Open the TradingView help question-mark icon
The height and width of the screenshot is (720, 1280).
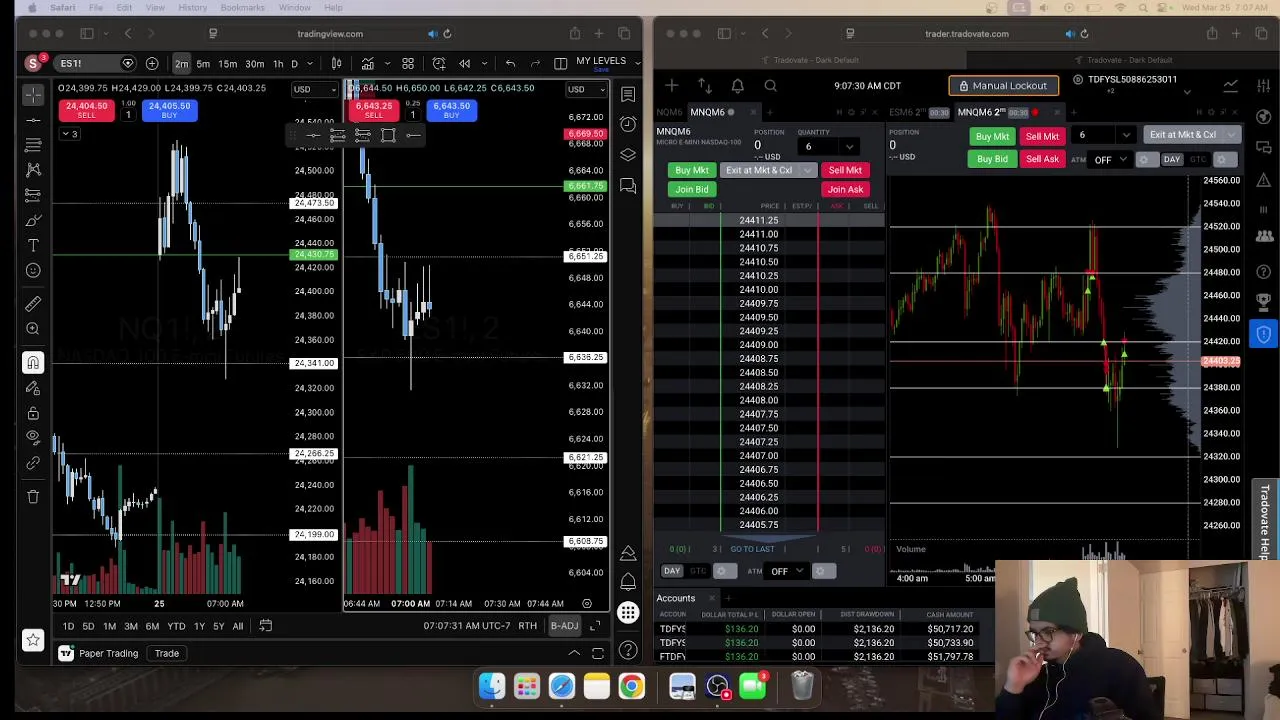point(628,651)
